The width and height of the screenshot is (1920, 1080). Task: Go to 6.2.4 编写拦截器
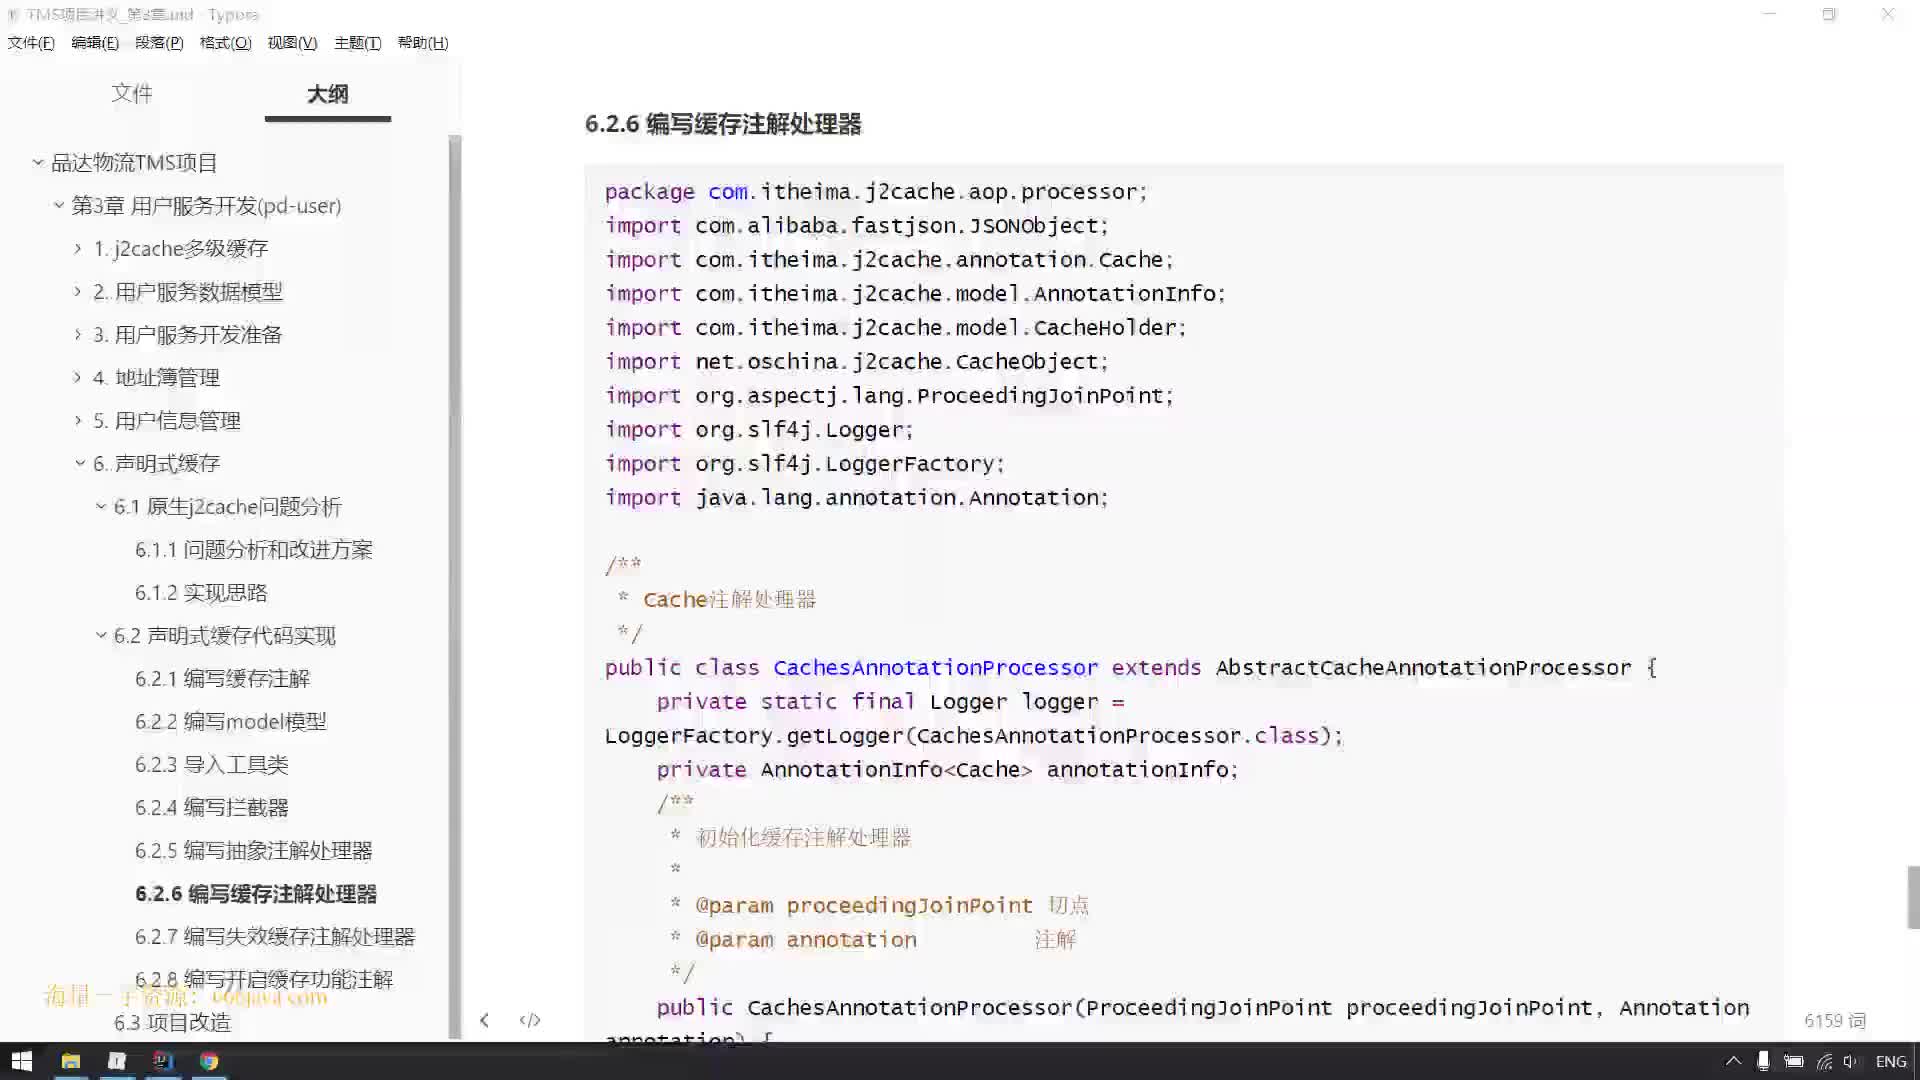click(x=211, y=807)
